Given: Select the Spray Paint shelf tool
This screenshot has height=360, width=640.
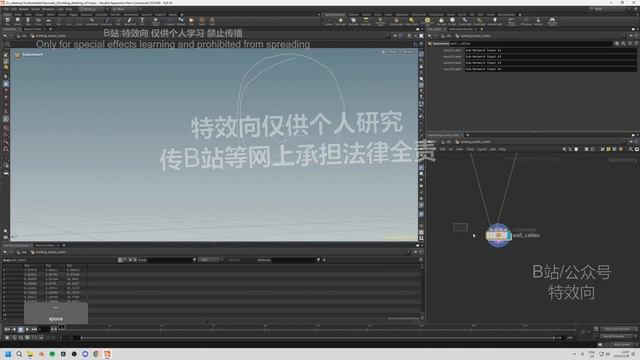Looking at the screenshot, I should (x=130, y=21).
